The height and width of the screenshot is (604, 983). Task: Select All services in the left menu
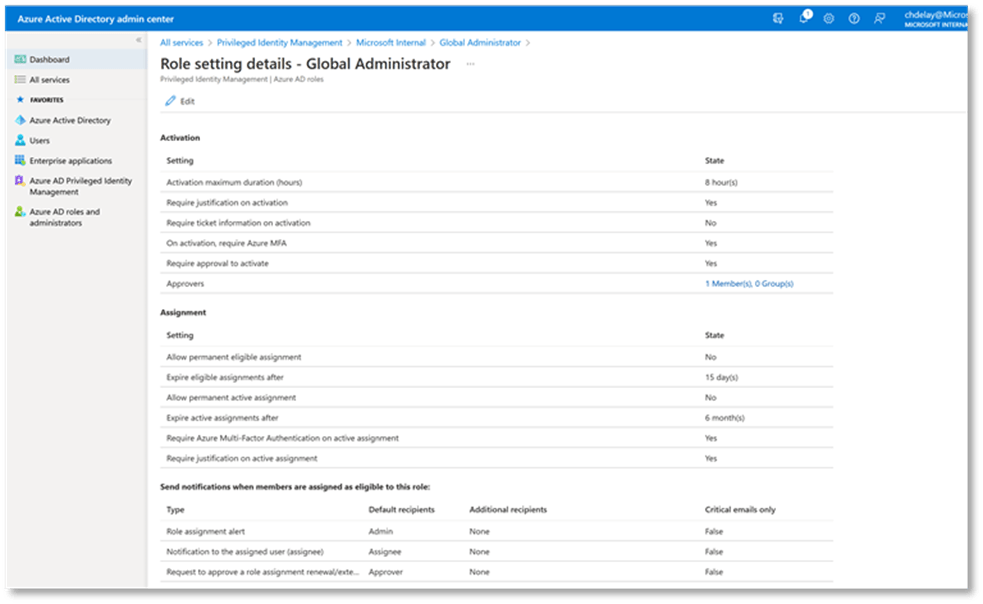coord(49,80)
